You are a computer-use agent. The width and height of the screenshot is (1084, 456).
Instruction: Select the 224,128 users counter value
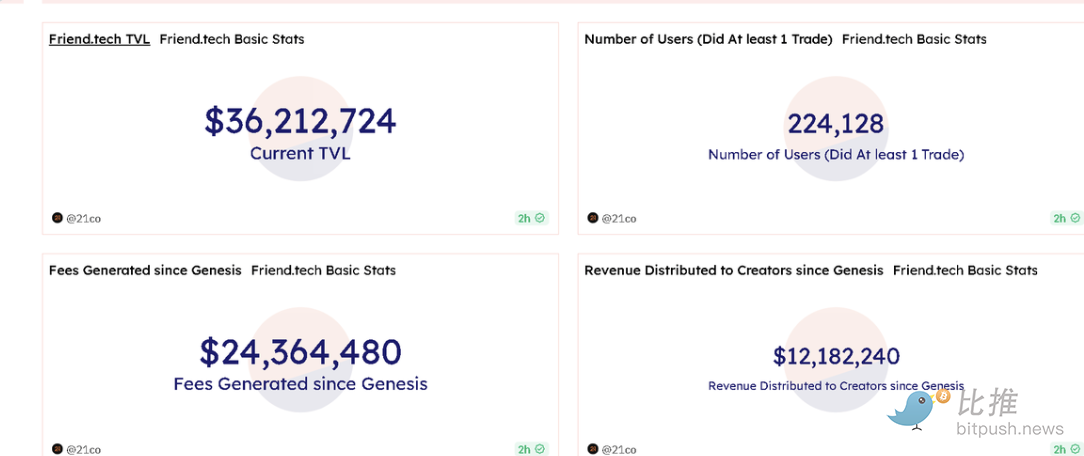pyautogui.click(x=835, y=124)
